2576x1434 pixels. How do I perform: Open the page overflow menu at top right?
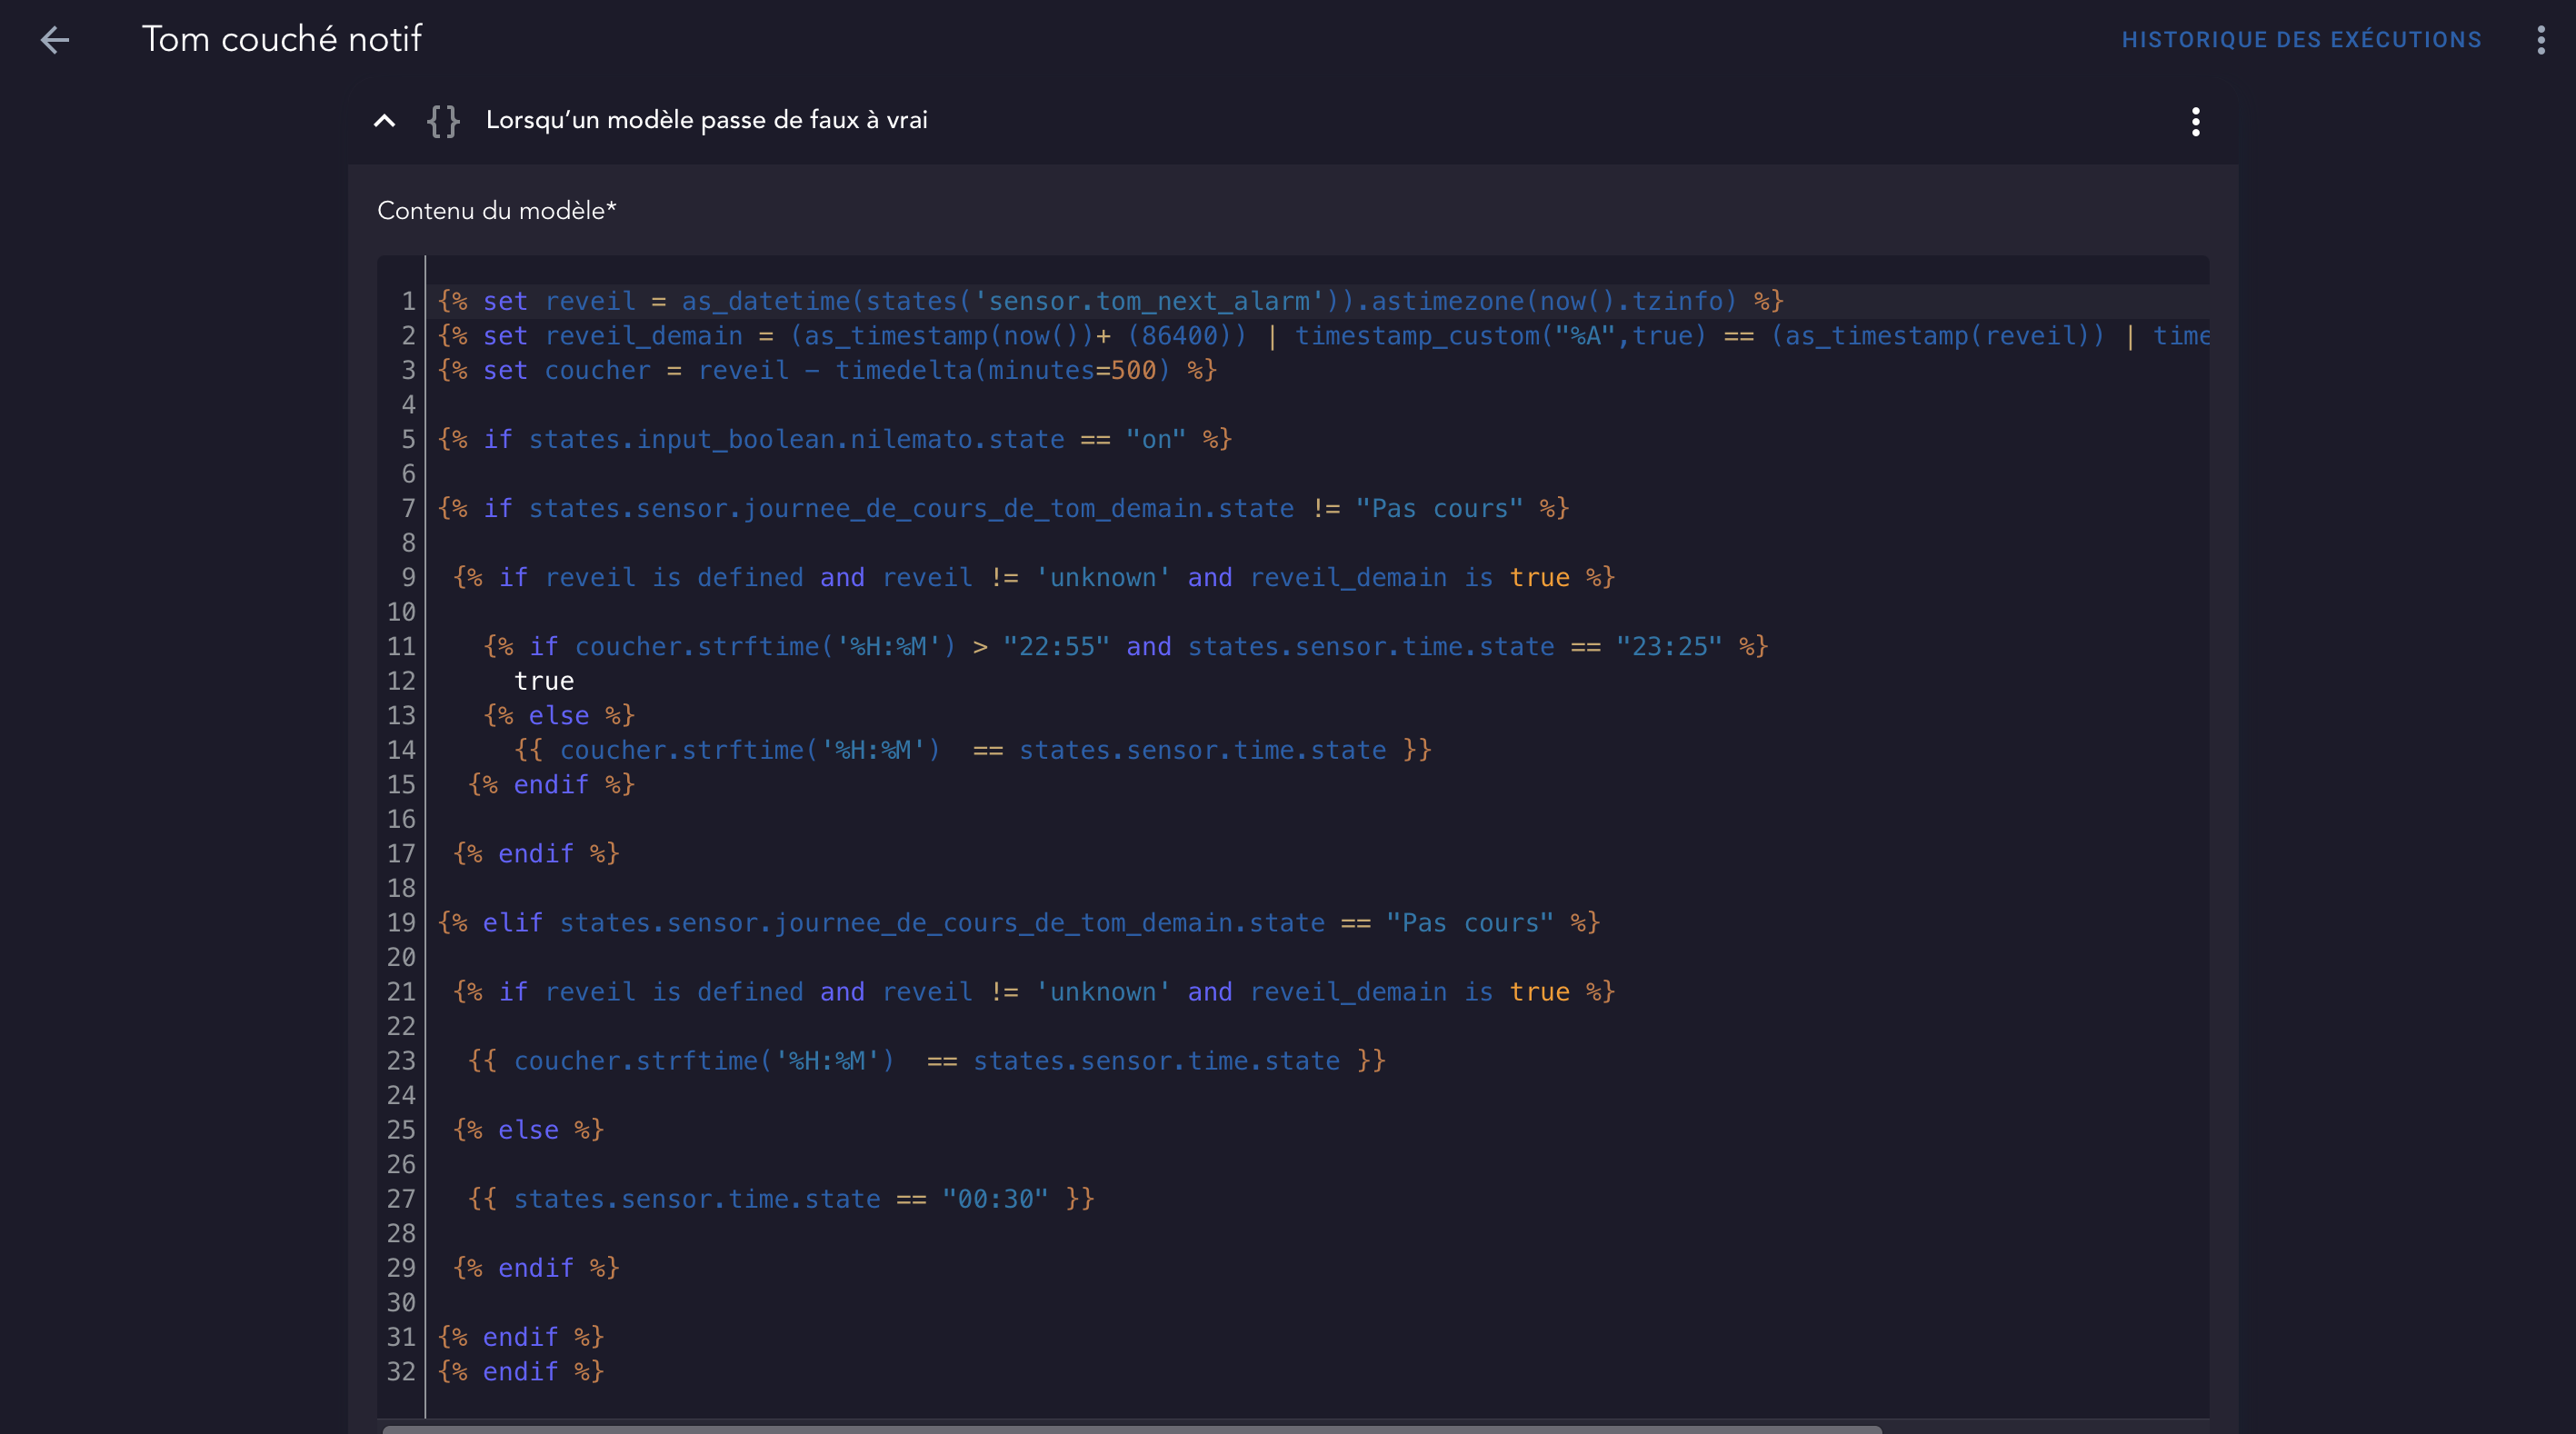coord(2541,40)
